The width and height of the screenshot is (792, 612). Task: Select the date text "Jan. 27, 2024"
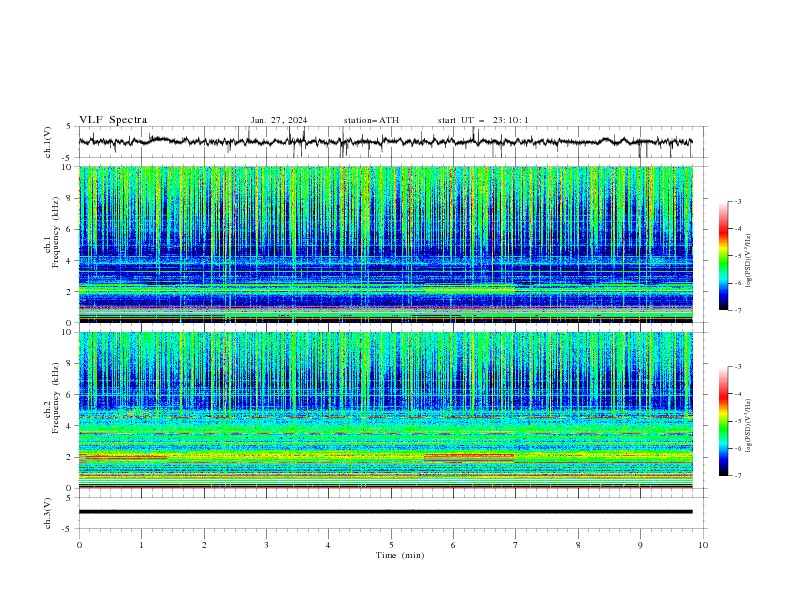click(x=279, y=120)
